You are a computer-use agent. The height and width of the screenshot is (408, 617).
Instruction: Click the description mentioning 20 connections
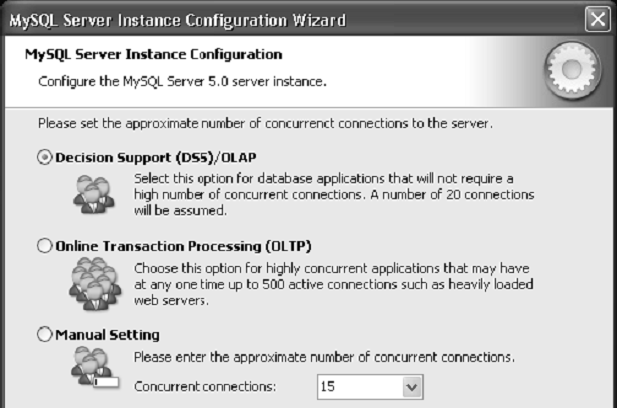(x=334, y=194)
